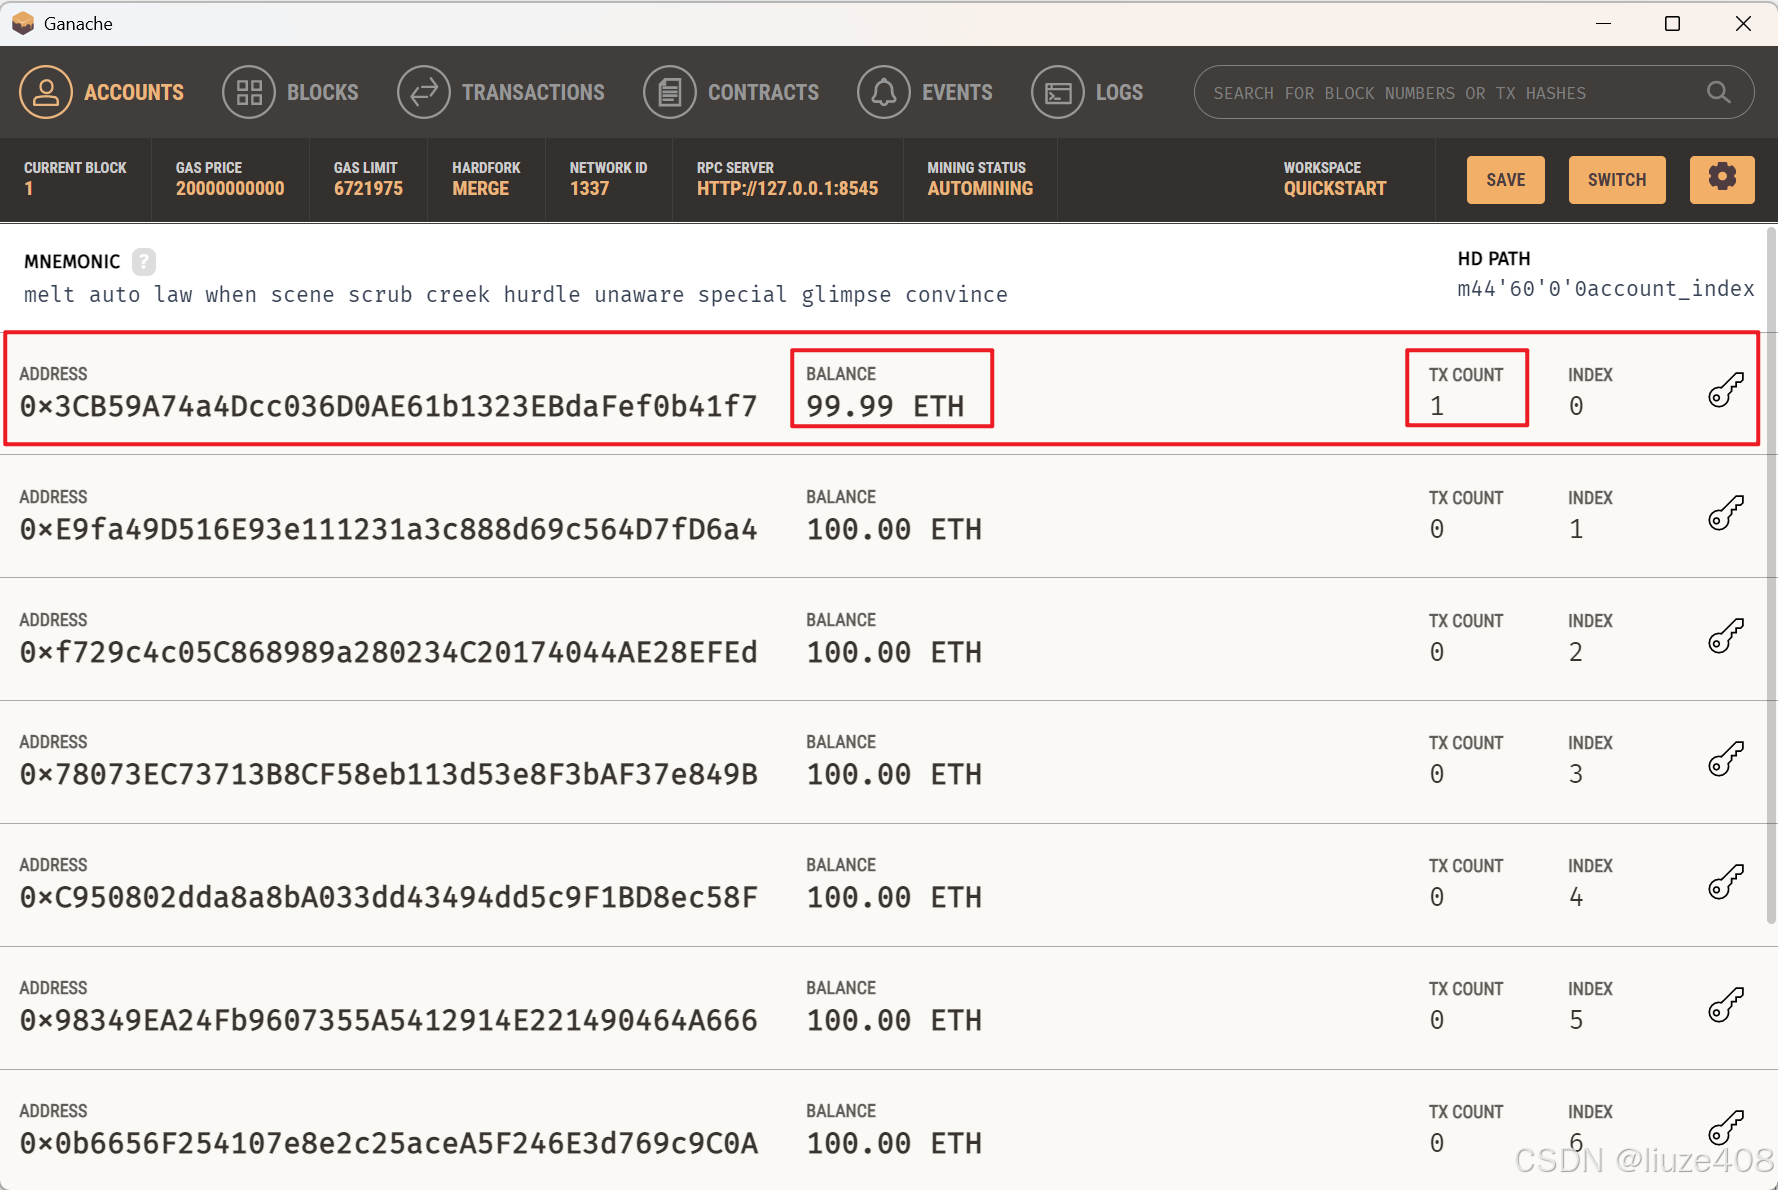
Task: Open the Blocks tab
Action: (x=290, y=92)
